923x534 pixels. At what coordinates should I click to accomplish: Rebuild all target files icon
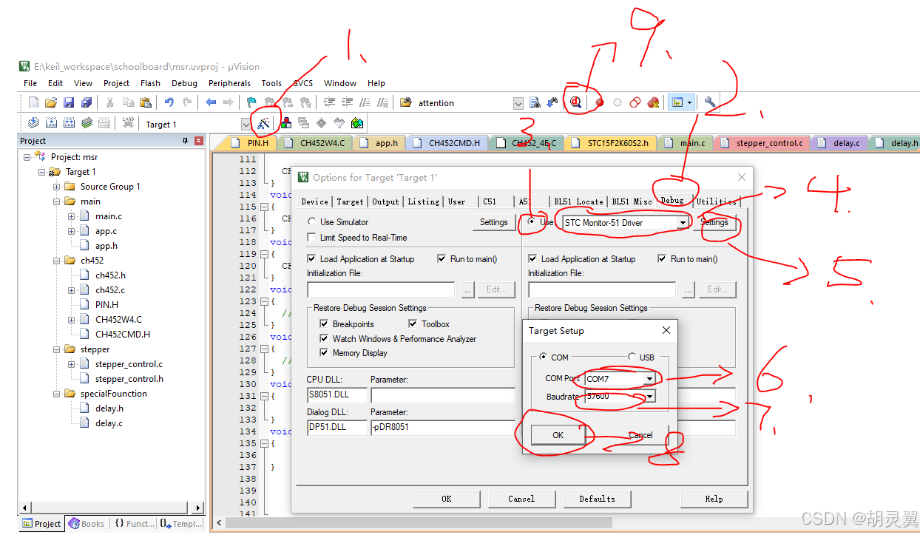point(69,122)
